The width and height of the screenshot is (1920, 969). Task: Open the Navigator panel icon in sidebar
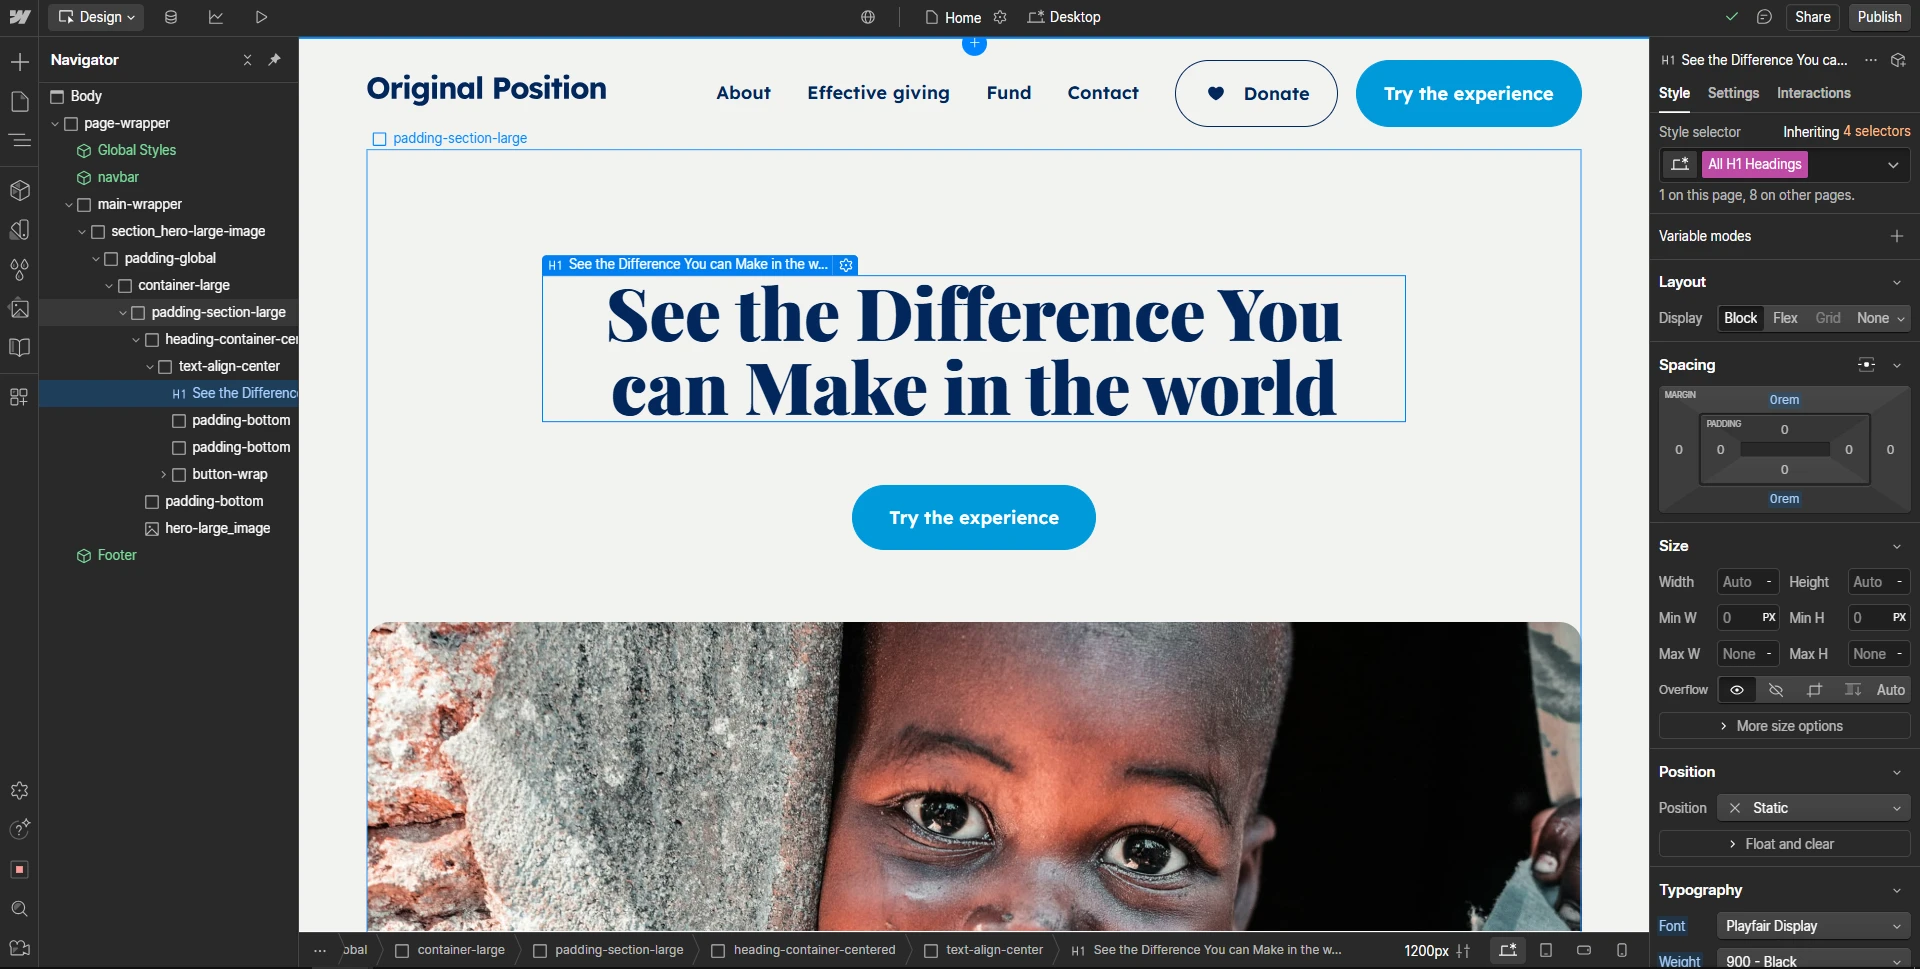[x=19, y=140]
